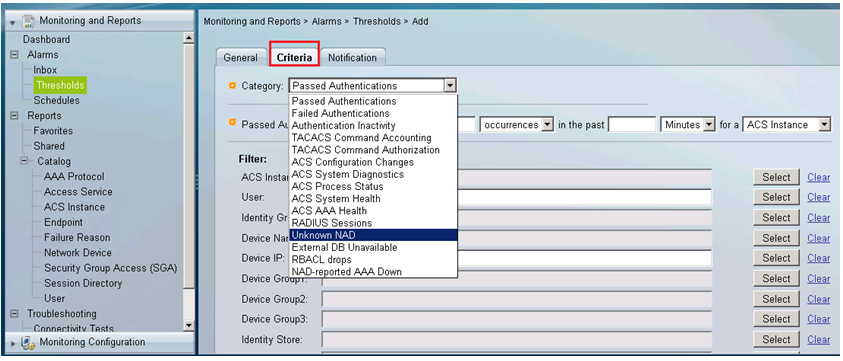The height and width of the screenshot is (361, 843).
Task: Switch to the General tab
Action: 240,58
